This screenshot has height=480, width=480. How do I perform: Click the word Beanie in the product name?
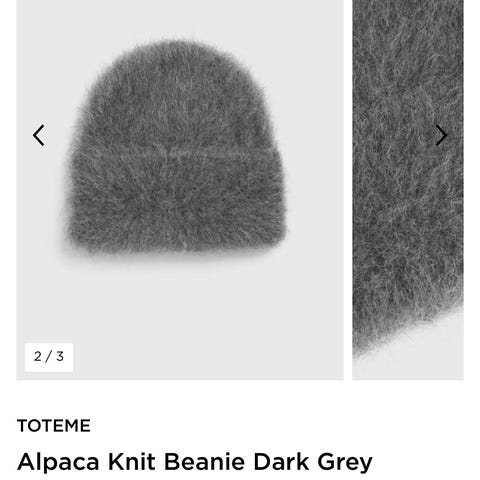coord(205,462)
